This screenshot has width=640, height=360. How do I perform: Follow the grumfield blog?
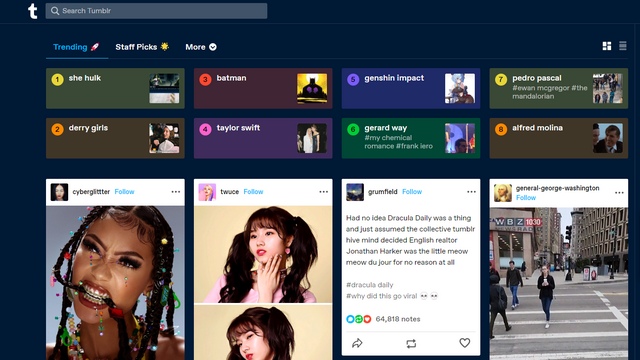(412, 192)
